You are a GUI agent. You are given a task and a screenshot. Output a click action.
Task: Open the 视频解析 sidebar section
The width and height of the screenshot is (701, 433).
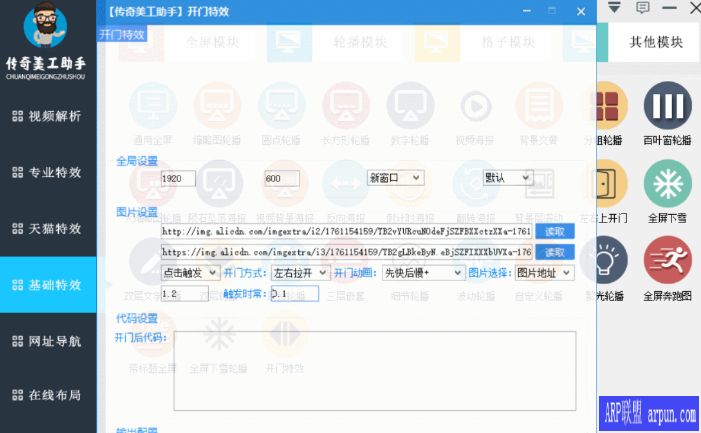coord(48,116)
